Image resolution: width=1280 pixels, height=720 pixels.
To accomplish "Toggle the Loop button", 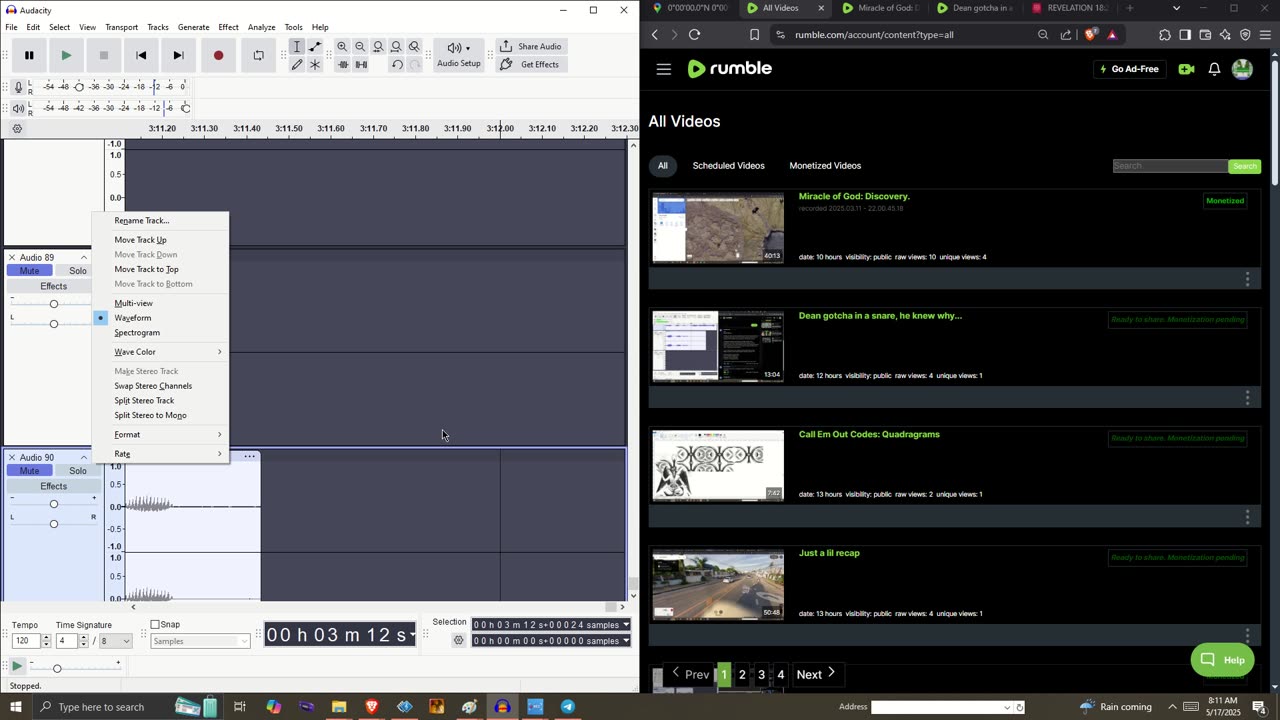I will coord(258,55).
